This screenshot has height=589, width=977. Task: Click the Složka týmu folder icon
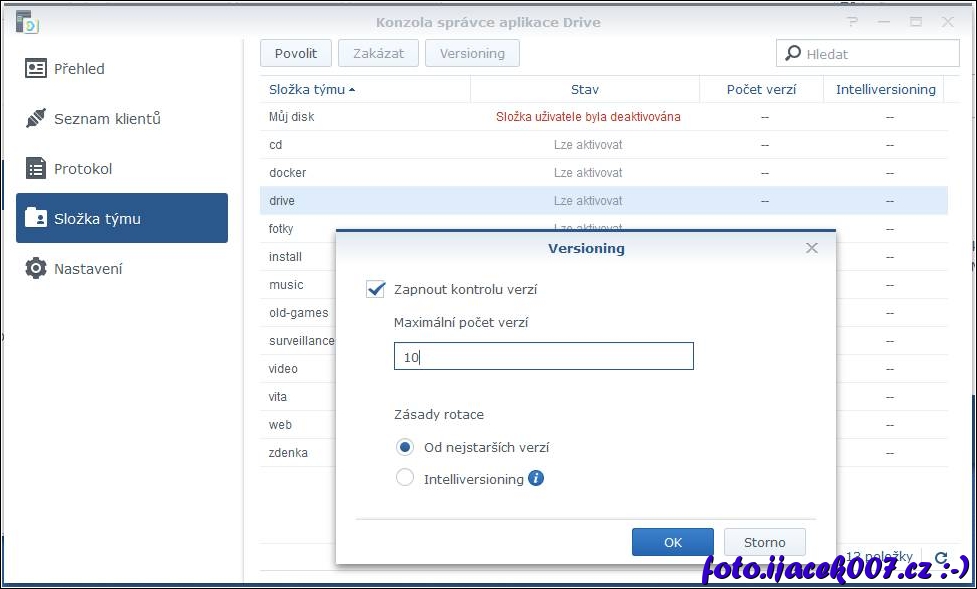36,218
